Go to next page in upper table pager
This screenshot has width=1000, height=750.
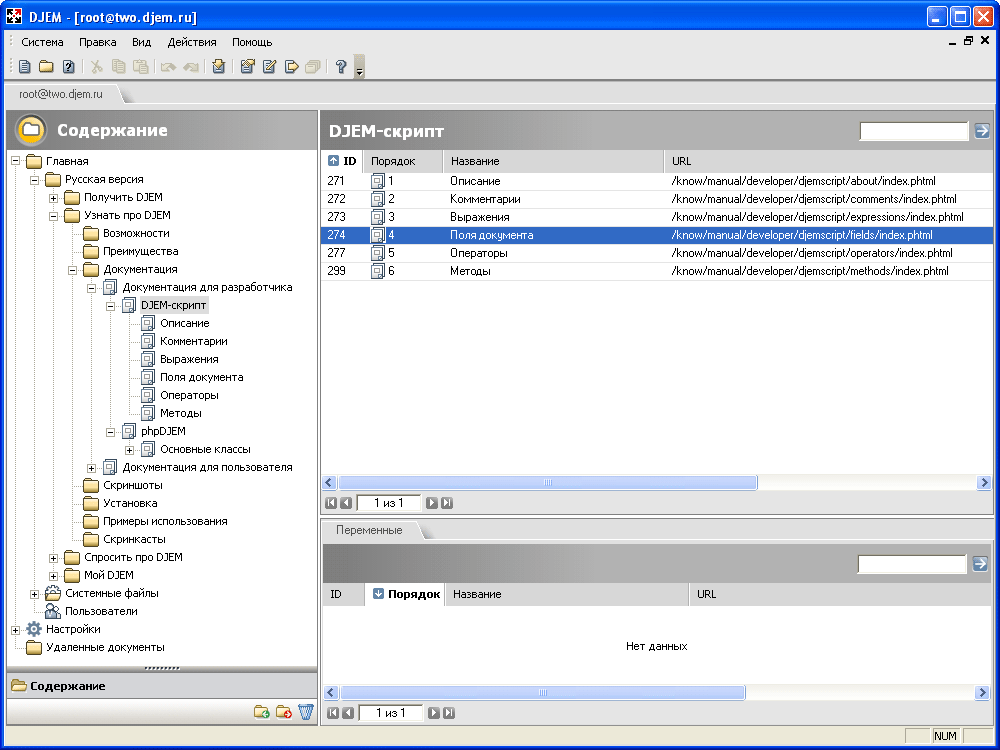(x=432, y=503)
